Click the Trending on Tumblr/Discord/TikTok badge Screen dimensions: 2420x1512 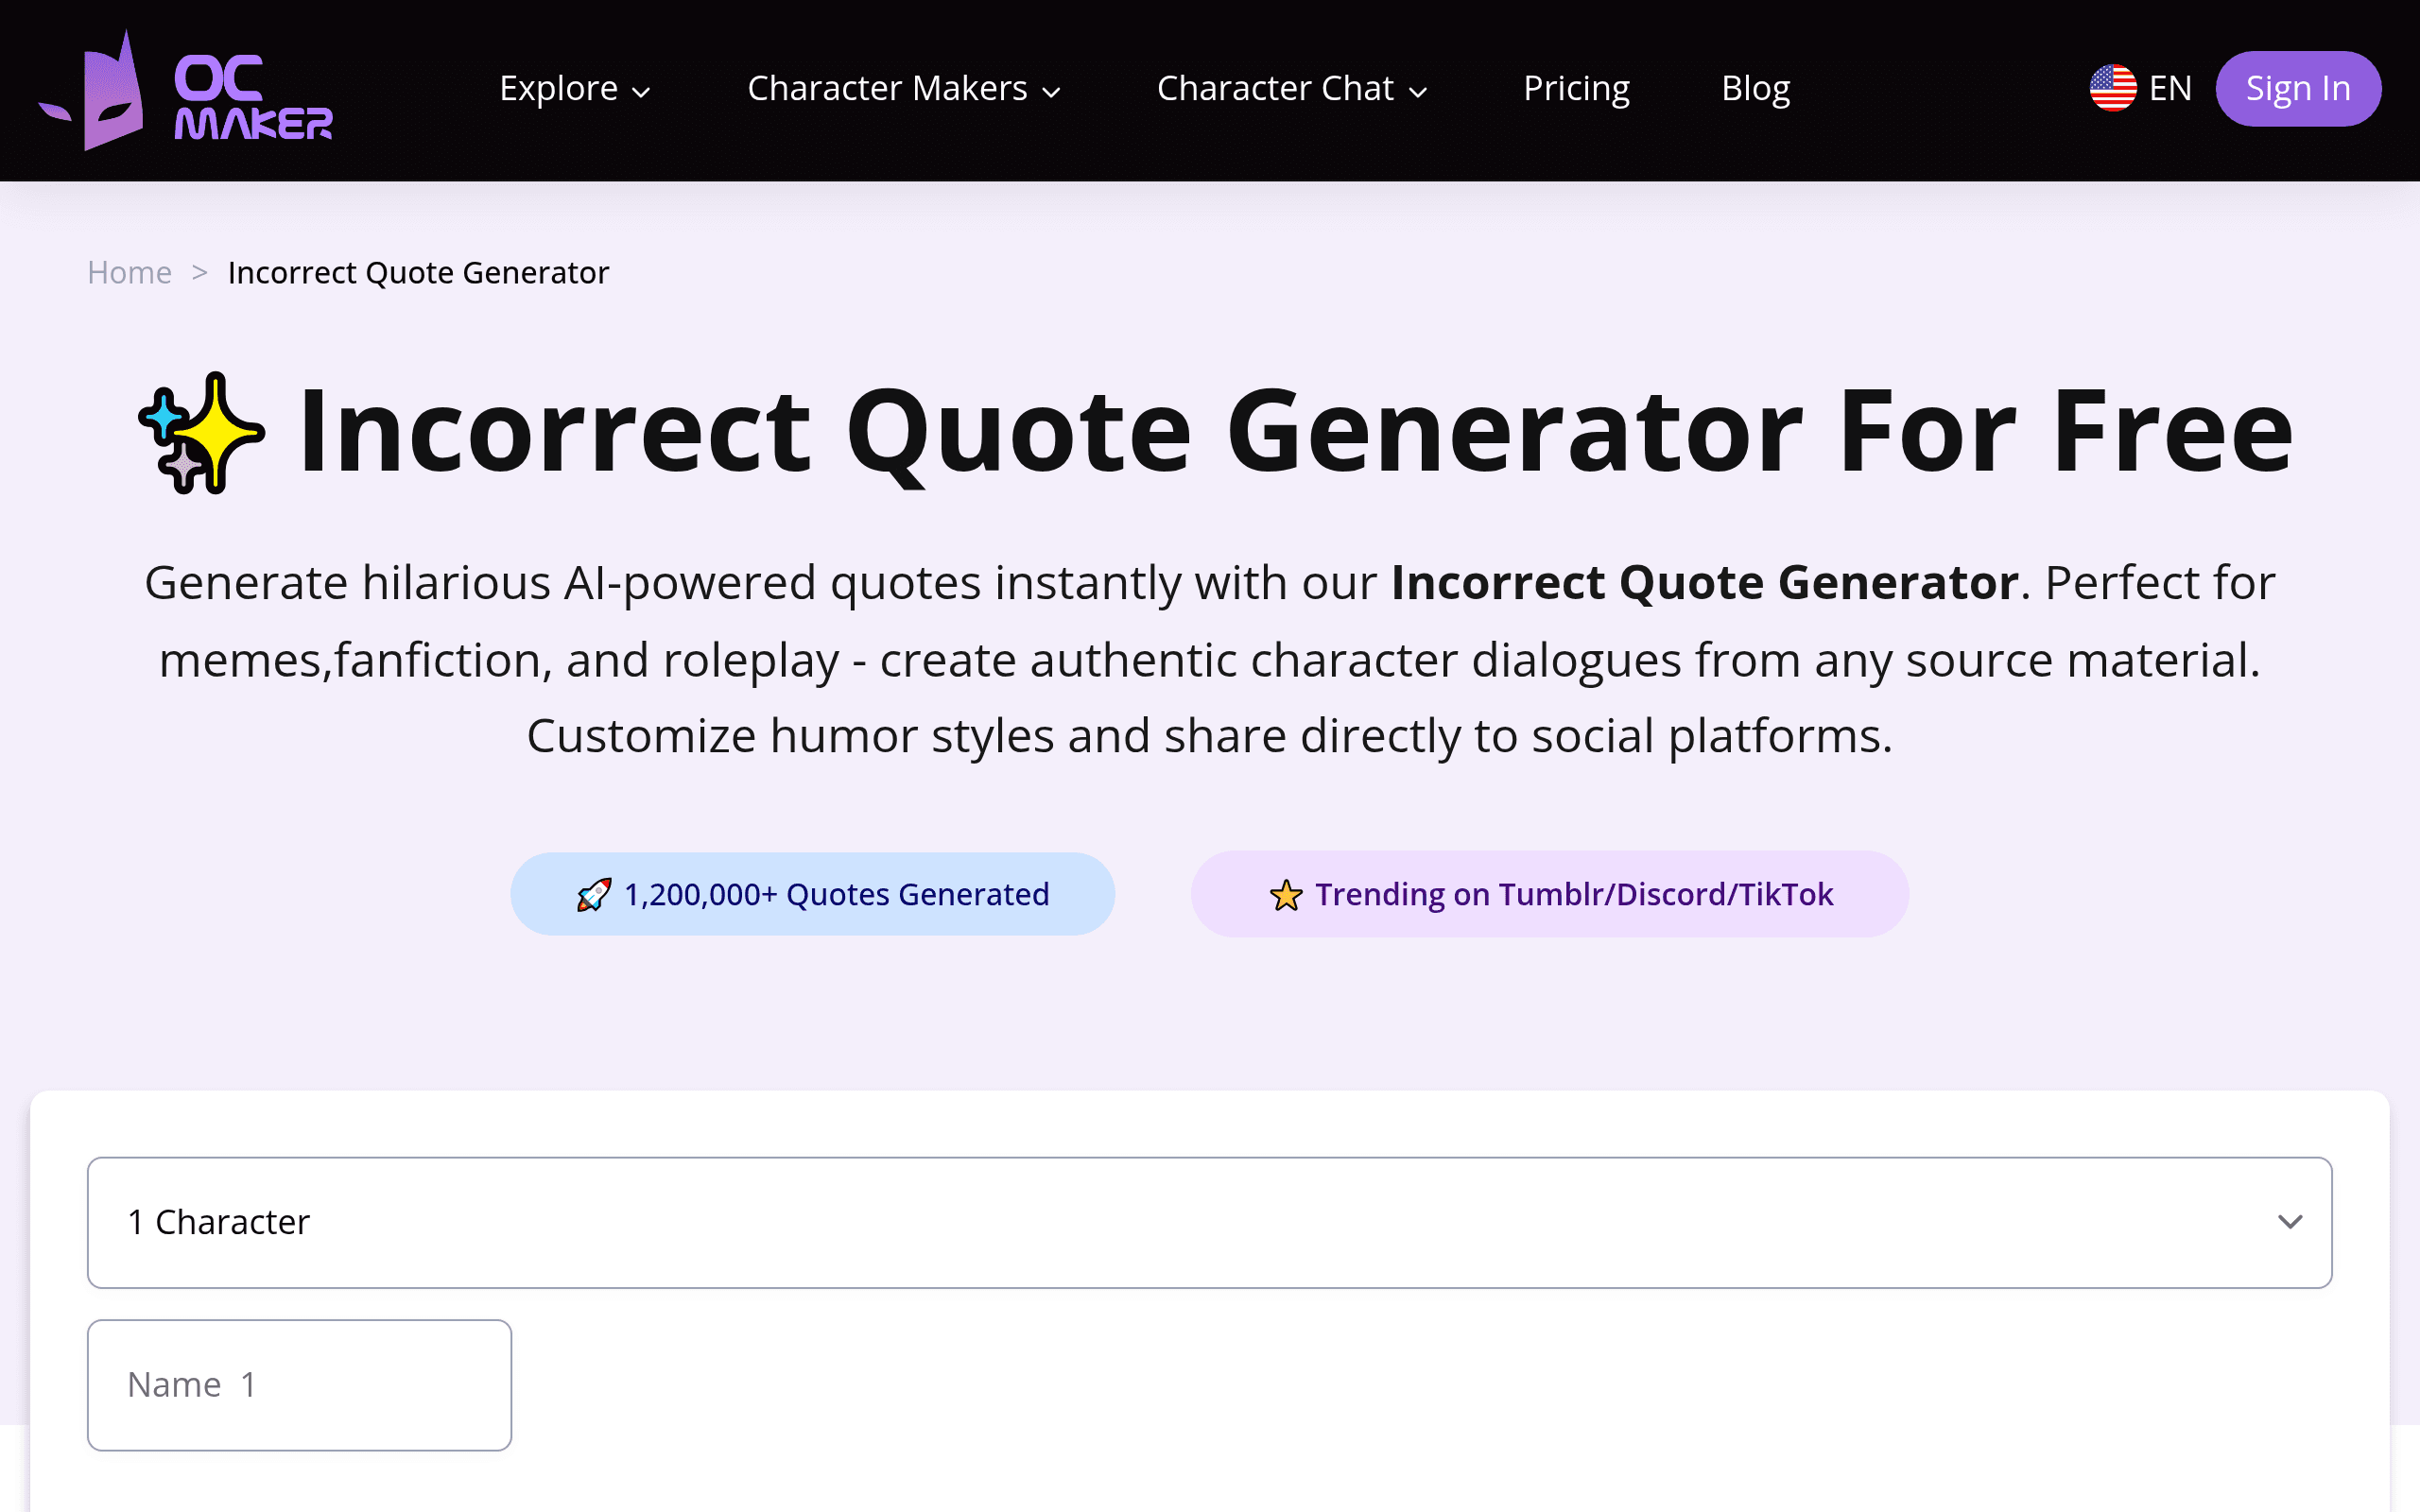point(1549,894)
